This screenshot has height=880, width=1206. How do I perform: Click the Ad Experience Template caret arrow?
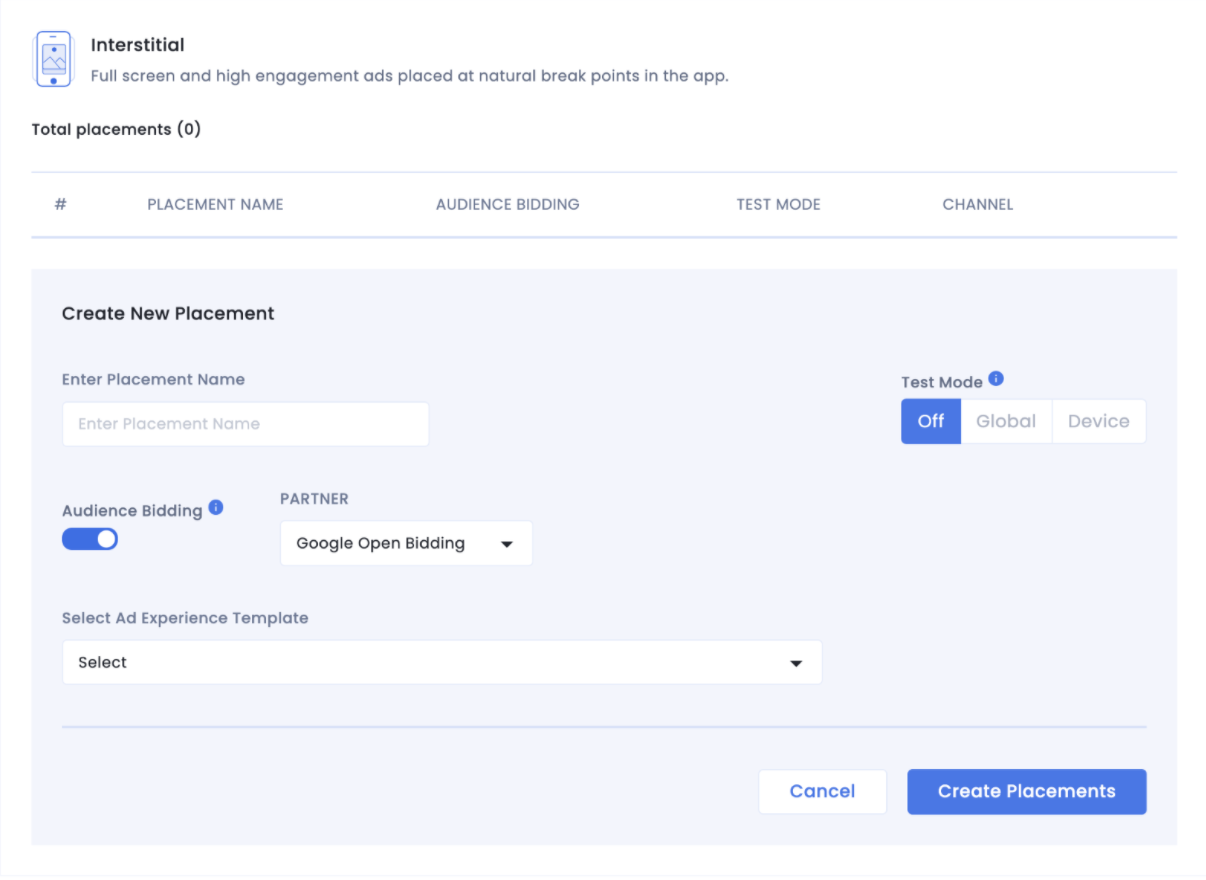click(x=796, y=663)
